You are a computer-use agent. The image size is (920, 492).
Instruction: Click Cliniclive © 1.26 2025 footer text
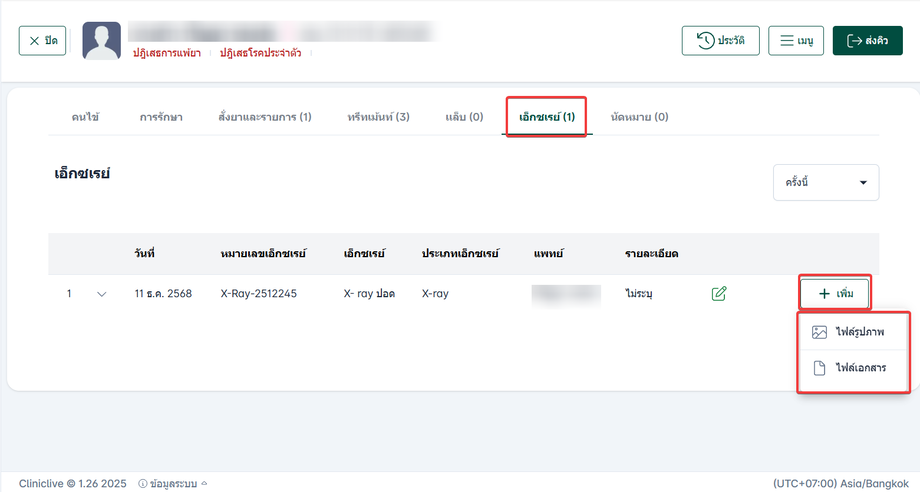coord(73,483)
